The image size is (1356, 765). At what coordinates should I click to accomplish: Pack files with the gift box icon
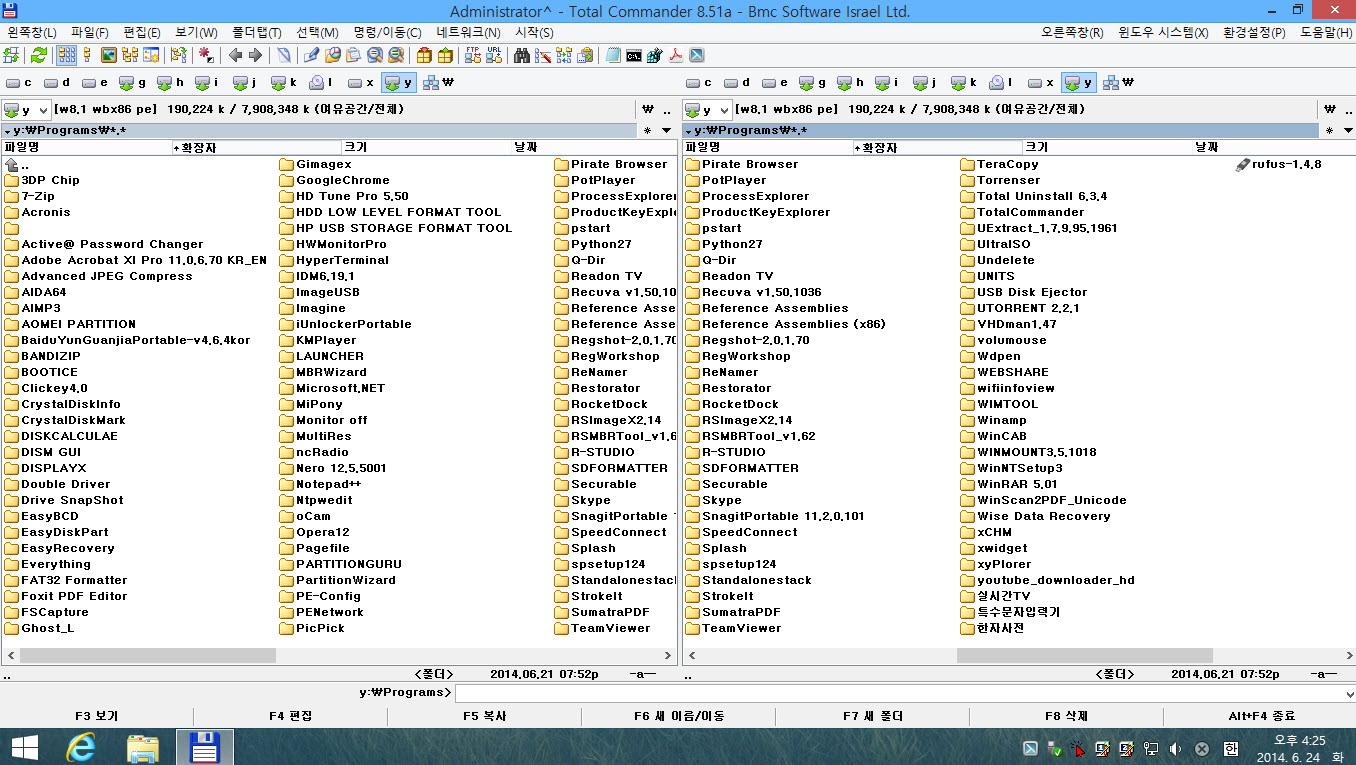point(423,55)
